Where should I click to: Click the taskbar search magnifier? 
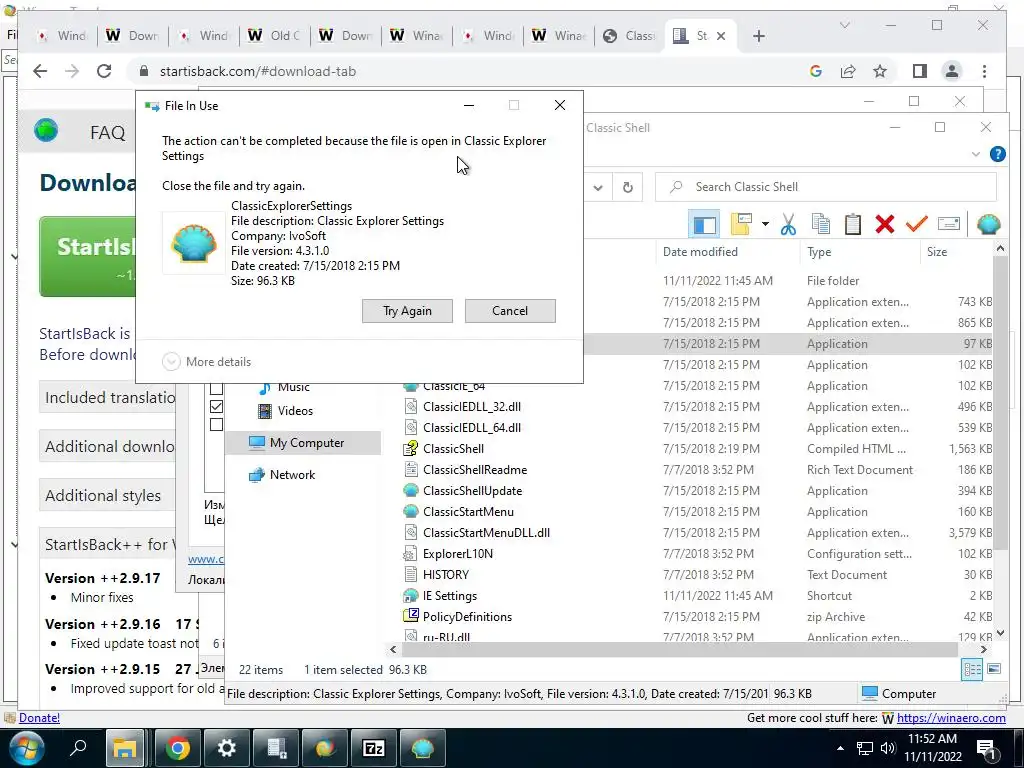[x=78, y=748]
